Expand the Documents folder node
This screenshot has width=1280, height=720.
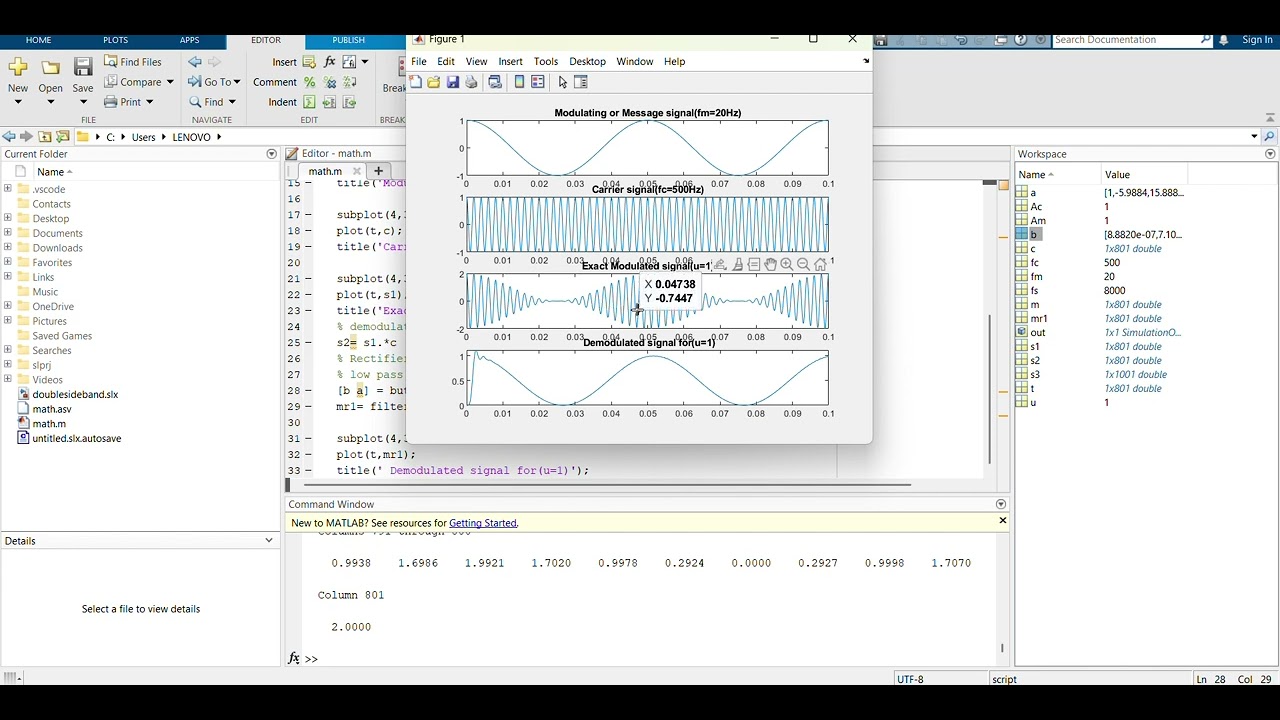8,233
